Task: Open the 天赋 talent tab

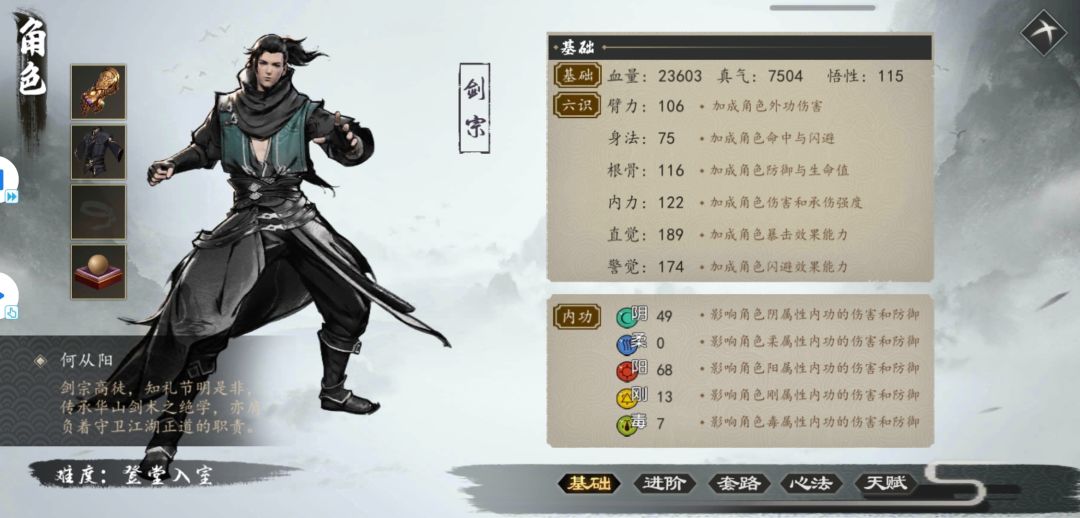Action: [885, 484]
